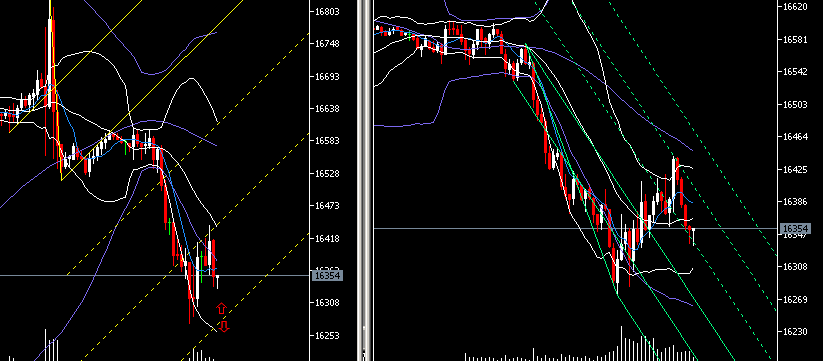The height and width of the screenshot is (361, 823).
Task: Click the 16425 price label on right chart axis
Action: point(795,170)
